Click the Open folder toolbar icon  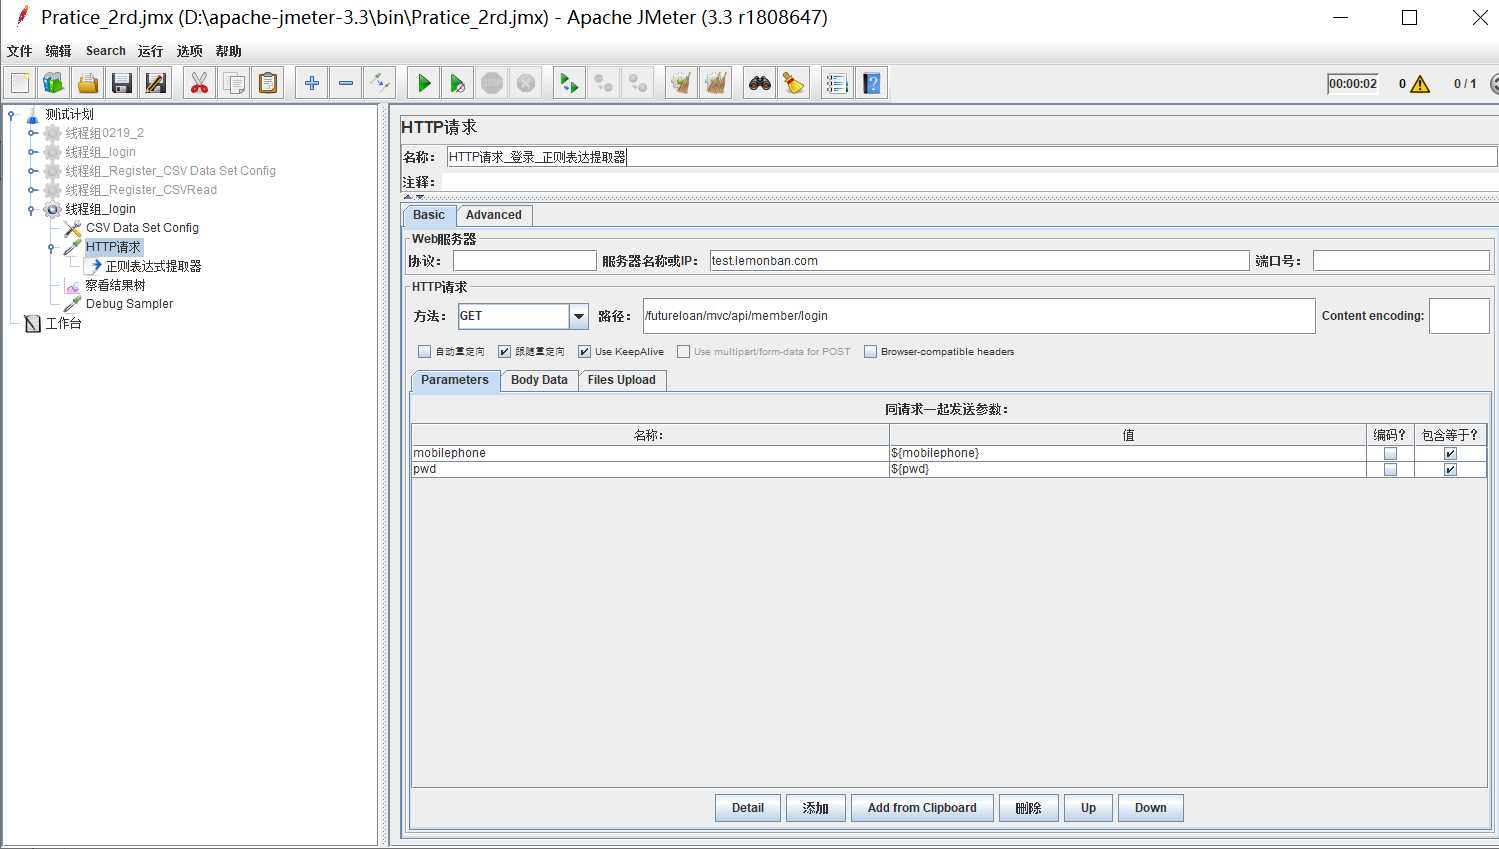88,83
